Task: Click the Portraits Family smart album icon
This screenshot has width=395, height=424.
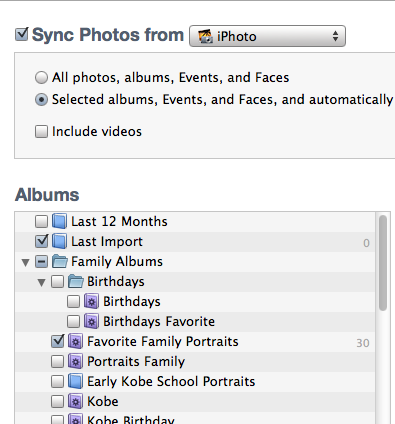Action: click(75, 361)
